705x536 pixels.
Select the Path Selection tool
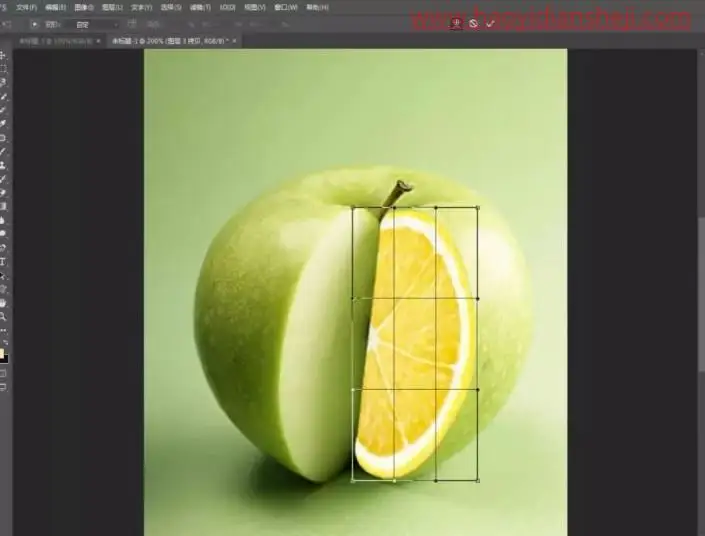(x=3, y=275)
